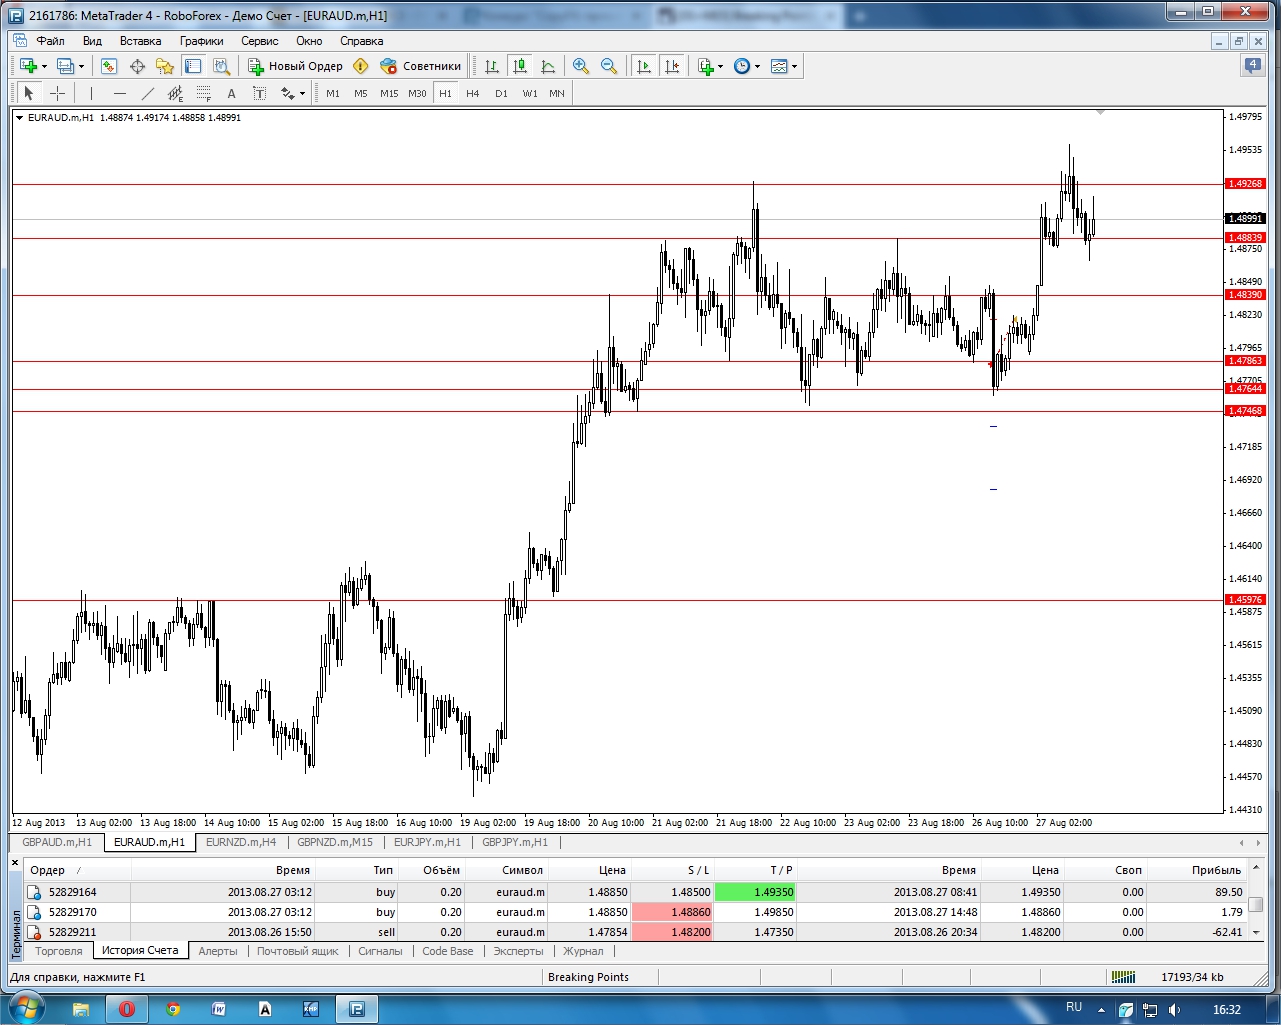
Task: Switch to bar chart type
Action: point(492,66)
